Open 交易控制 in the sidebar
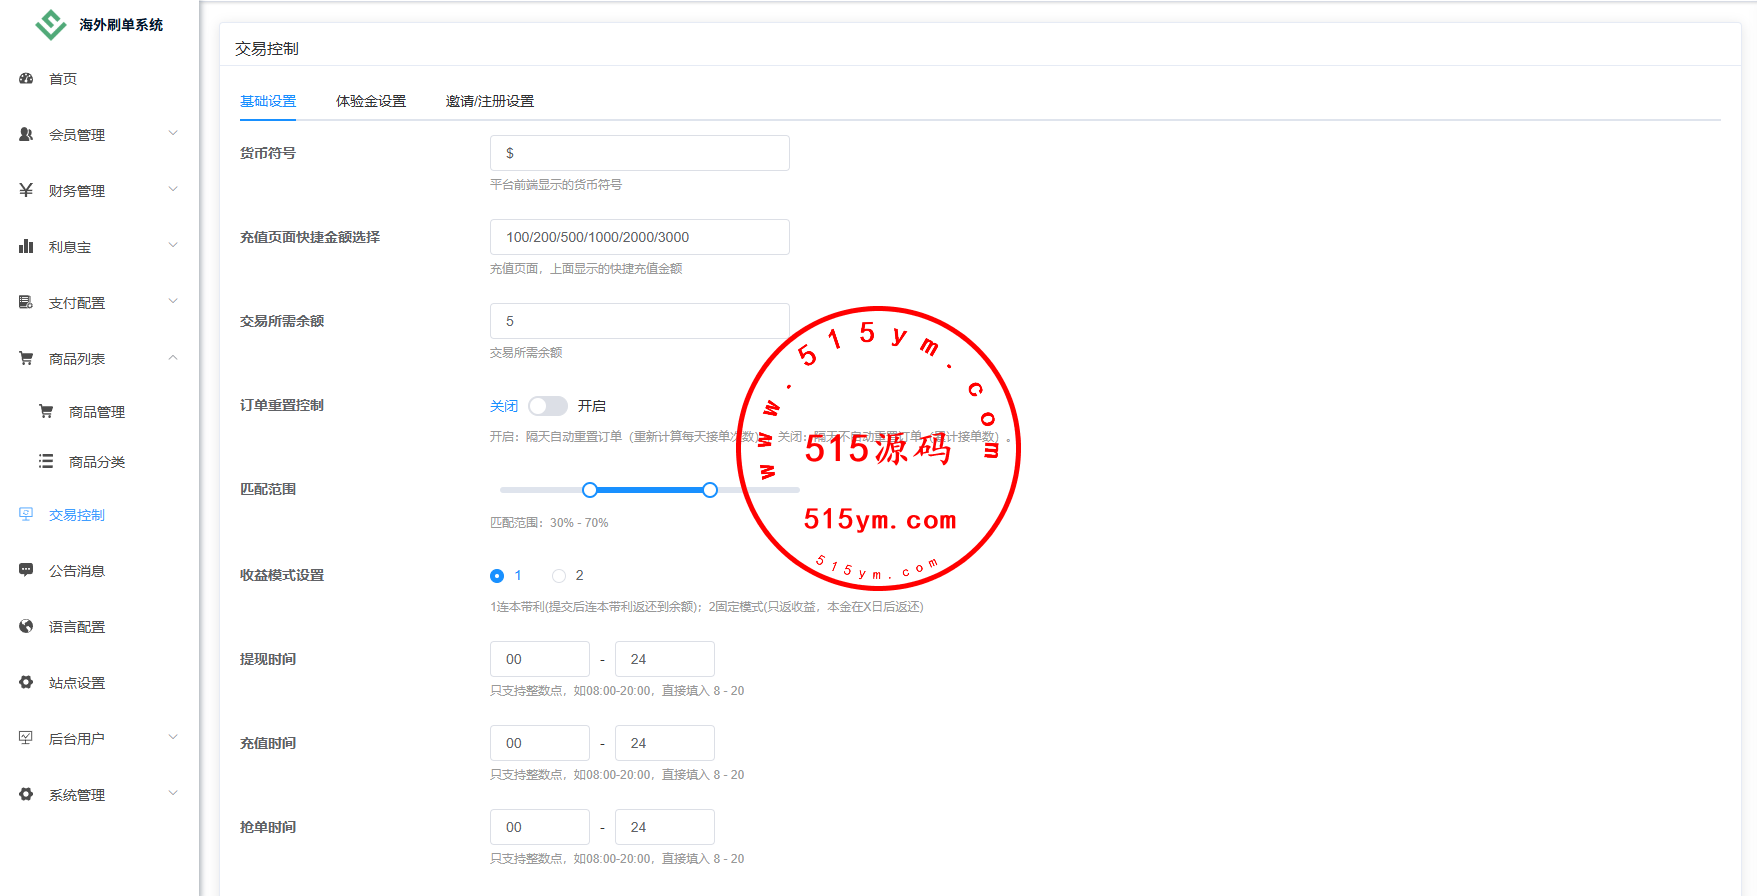 click(77, 515)
